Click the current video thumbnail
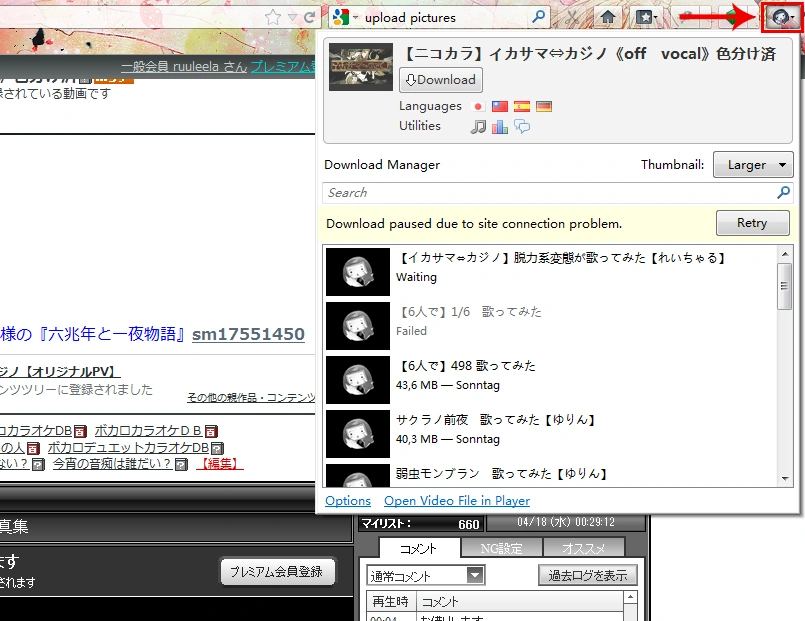805x621 pixels. (x=361, y=67)
